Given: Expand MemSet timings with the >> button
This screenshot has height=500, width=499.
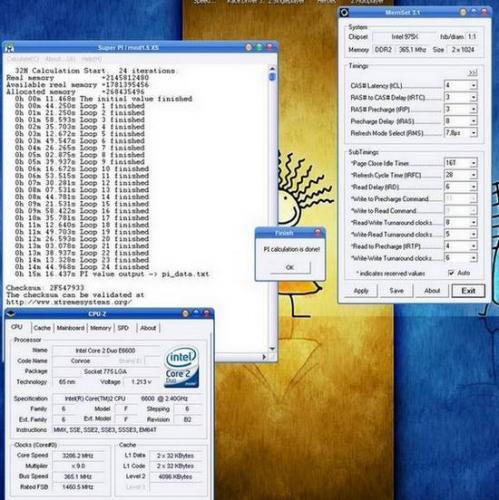Looking at the screenshot, I should click(x=473, y=72).
